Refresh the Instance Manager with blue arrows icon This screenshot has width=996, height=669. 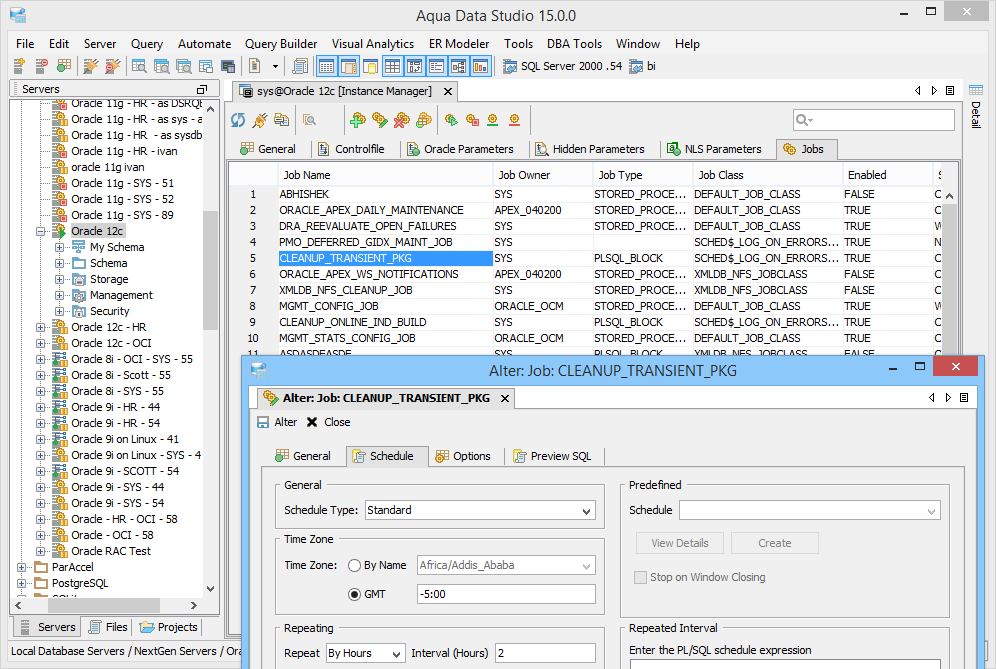[x=238, y=120]
